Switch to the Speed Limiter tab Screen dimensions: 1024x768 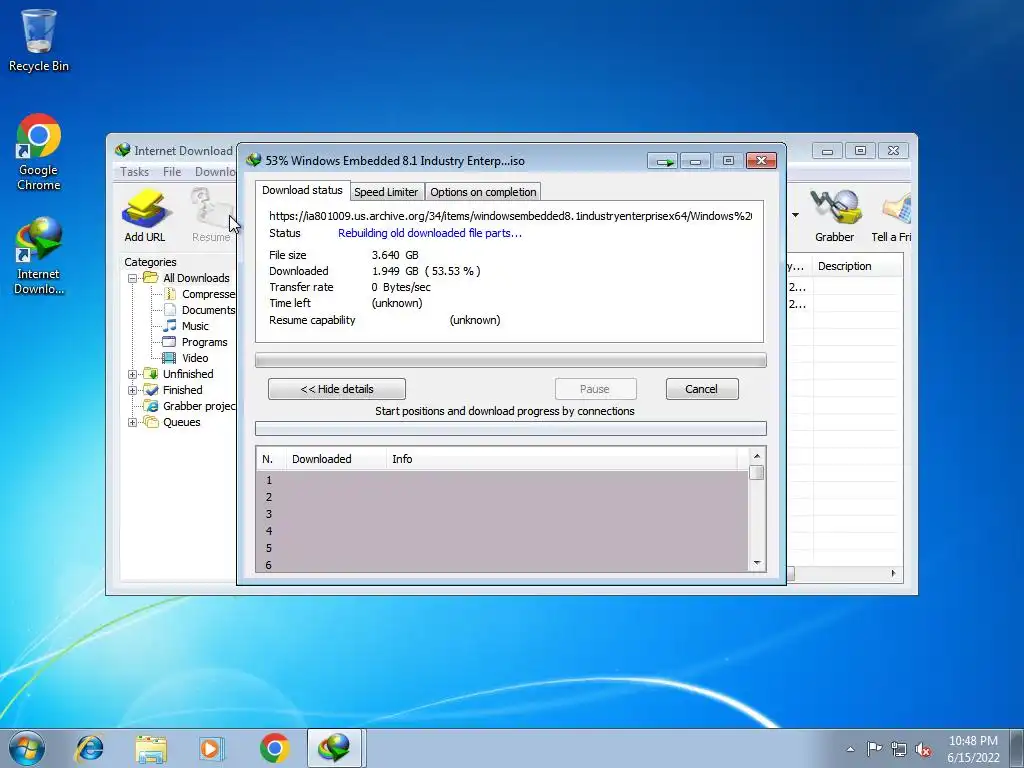pos(386,192)
